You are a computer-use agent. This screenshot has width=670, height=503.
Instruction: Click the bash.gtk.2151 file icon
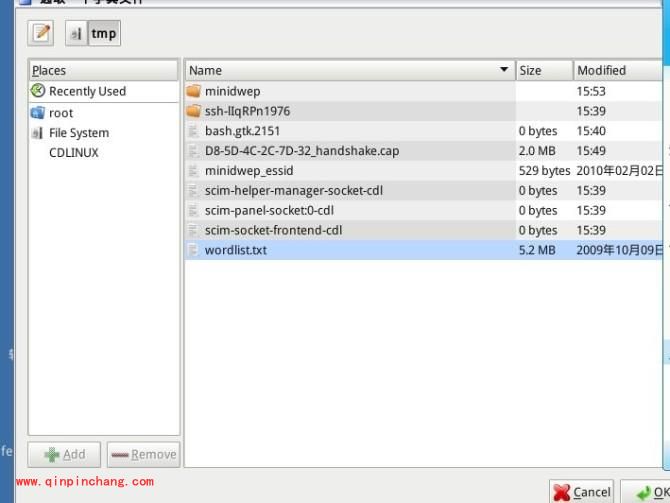click(x=194, y=131)
